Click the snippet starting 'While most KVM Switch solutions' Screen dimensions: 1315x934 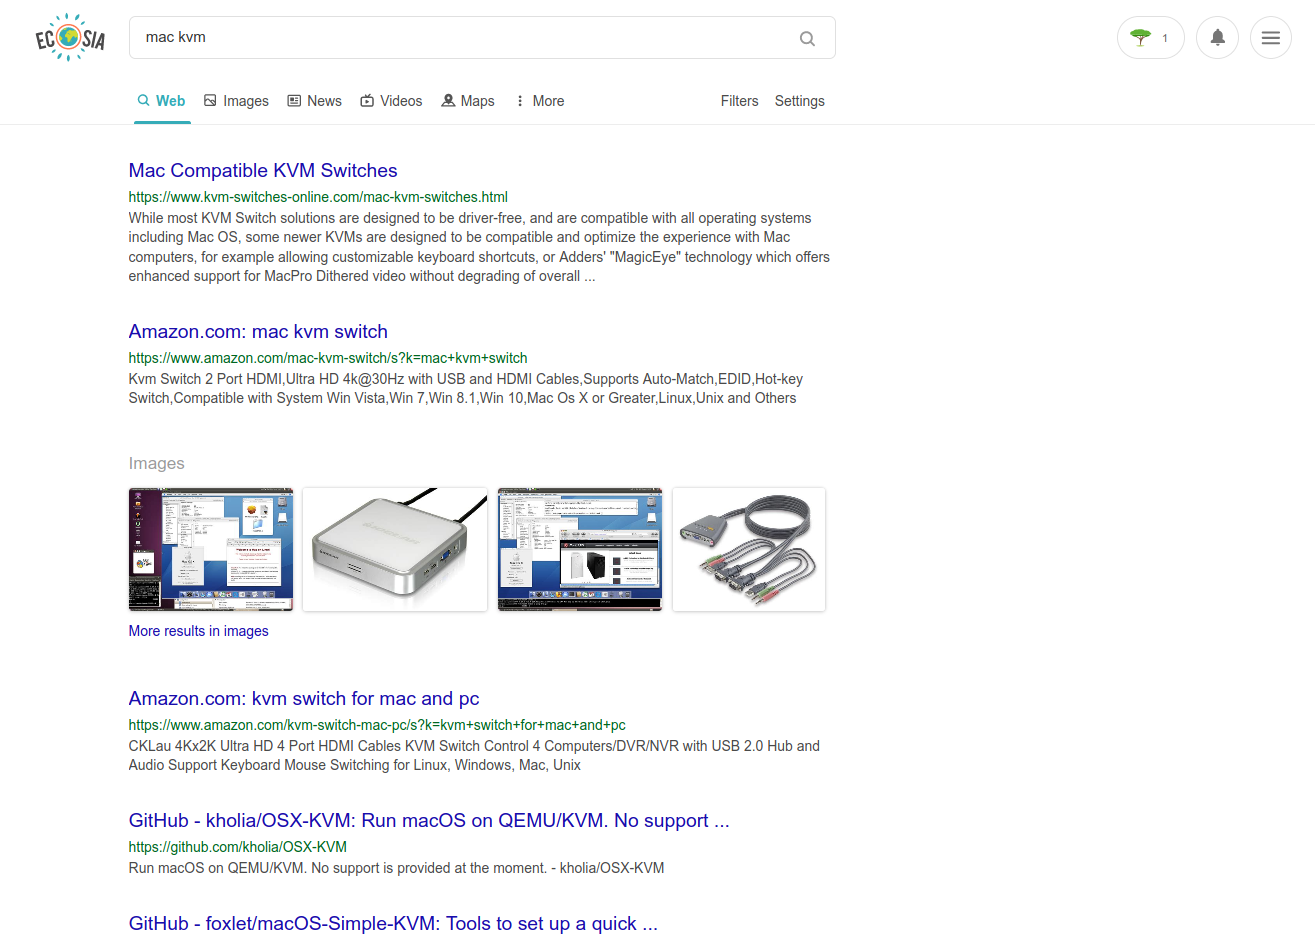coord(479,247)
